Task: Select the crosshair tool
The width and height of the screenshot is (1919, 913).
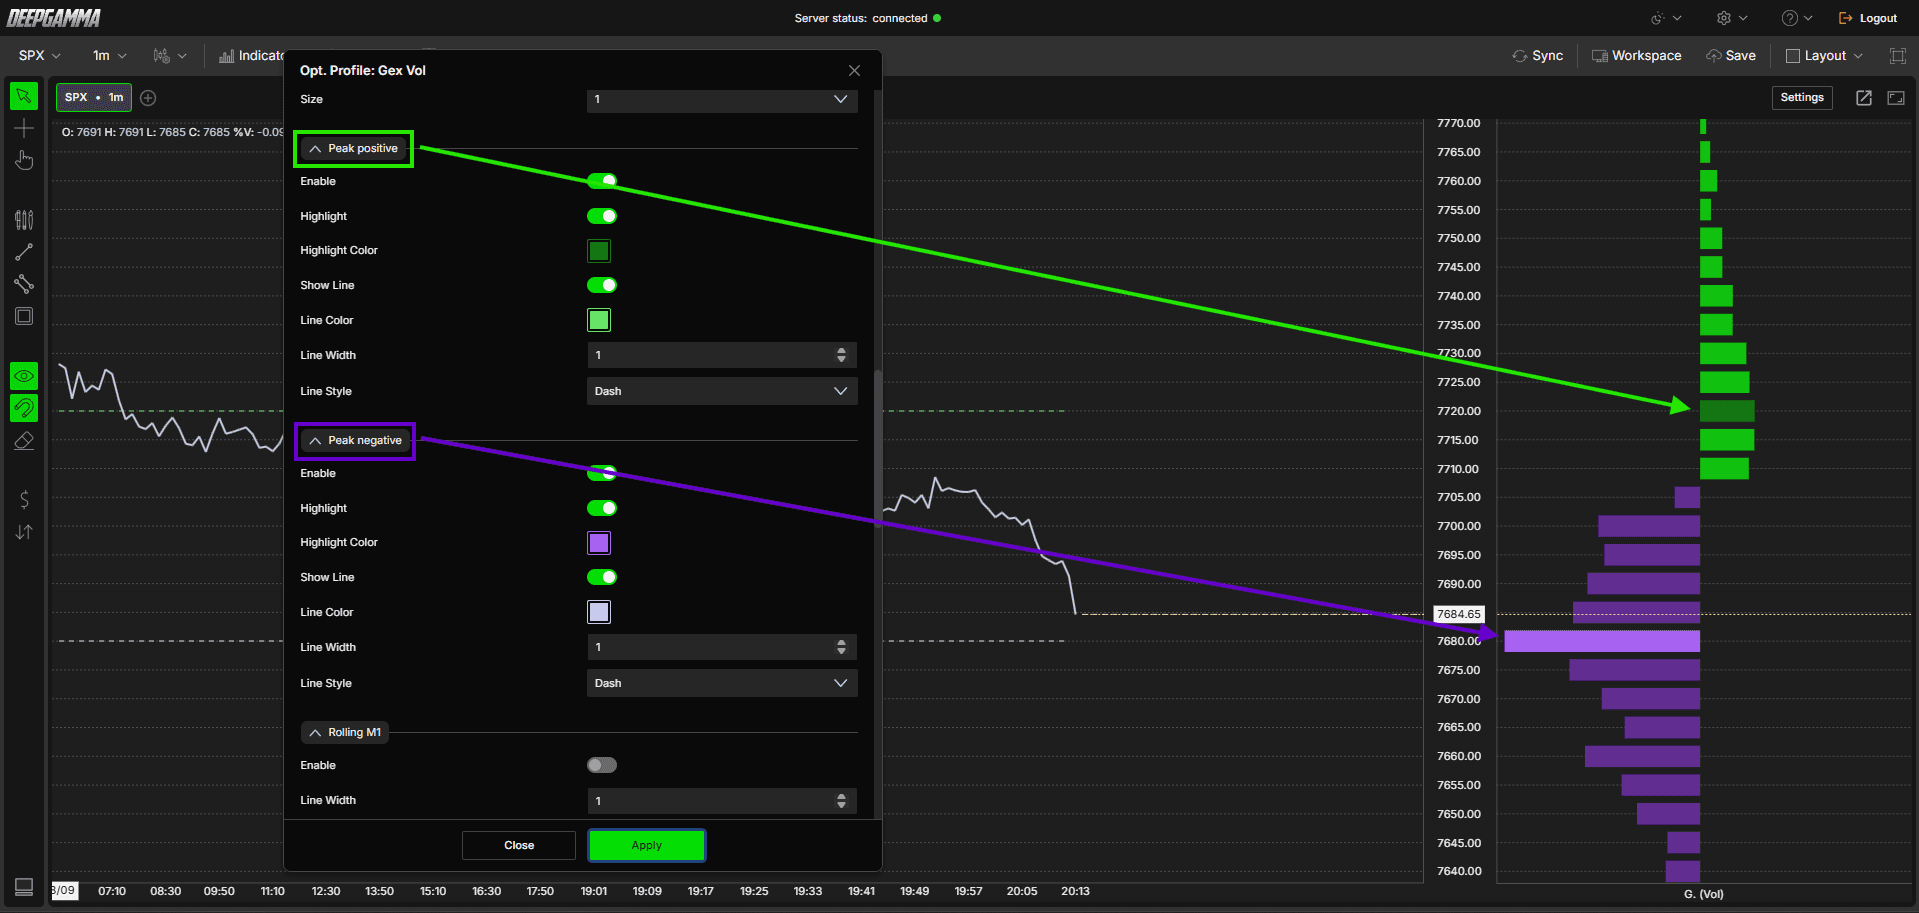Action: tap(24, 128)
